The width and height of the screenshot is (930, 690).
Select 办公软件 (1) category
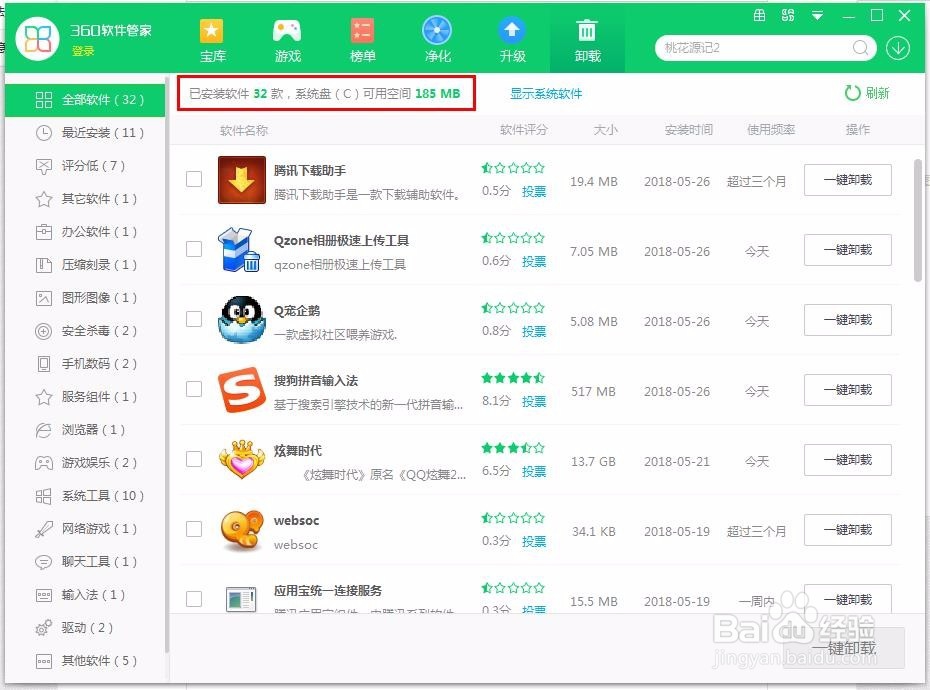coord(85,232)
